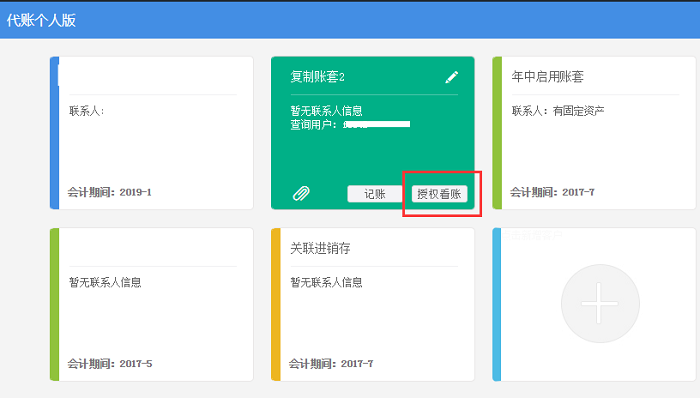Viewport: 700px width, 398px height.
Task: Open the 年中启用账套 card title
Action: pyautogui.click(x=547, y=76)
